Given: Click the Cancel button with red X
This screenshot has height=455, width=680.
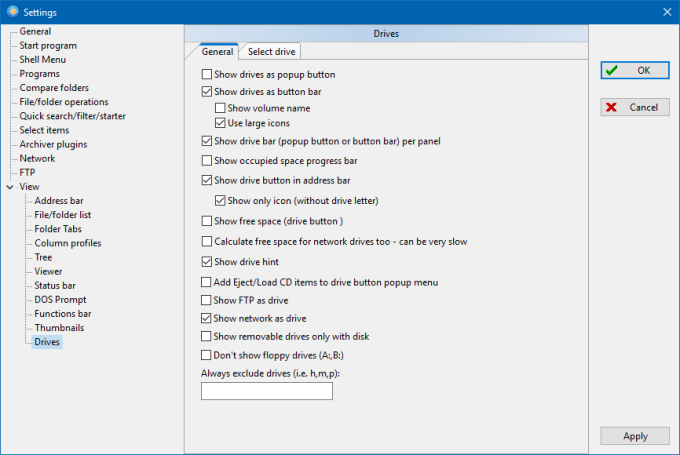Looking at the screenshot, I should pyautogui.click(x=635, y=107).
